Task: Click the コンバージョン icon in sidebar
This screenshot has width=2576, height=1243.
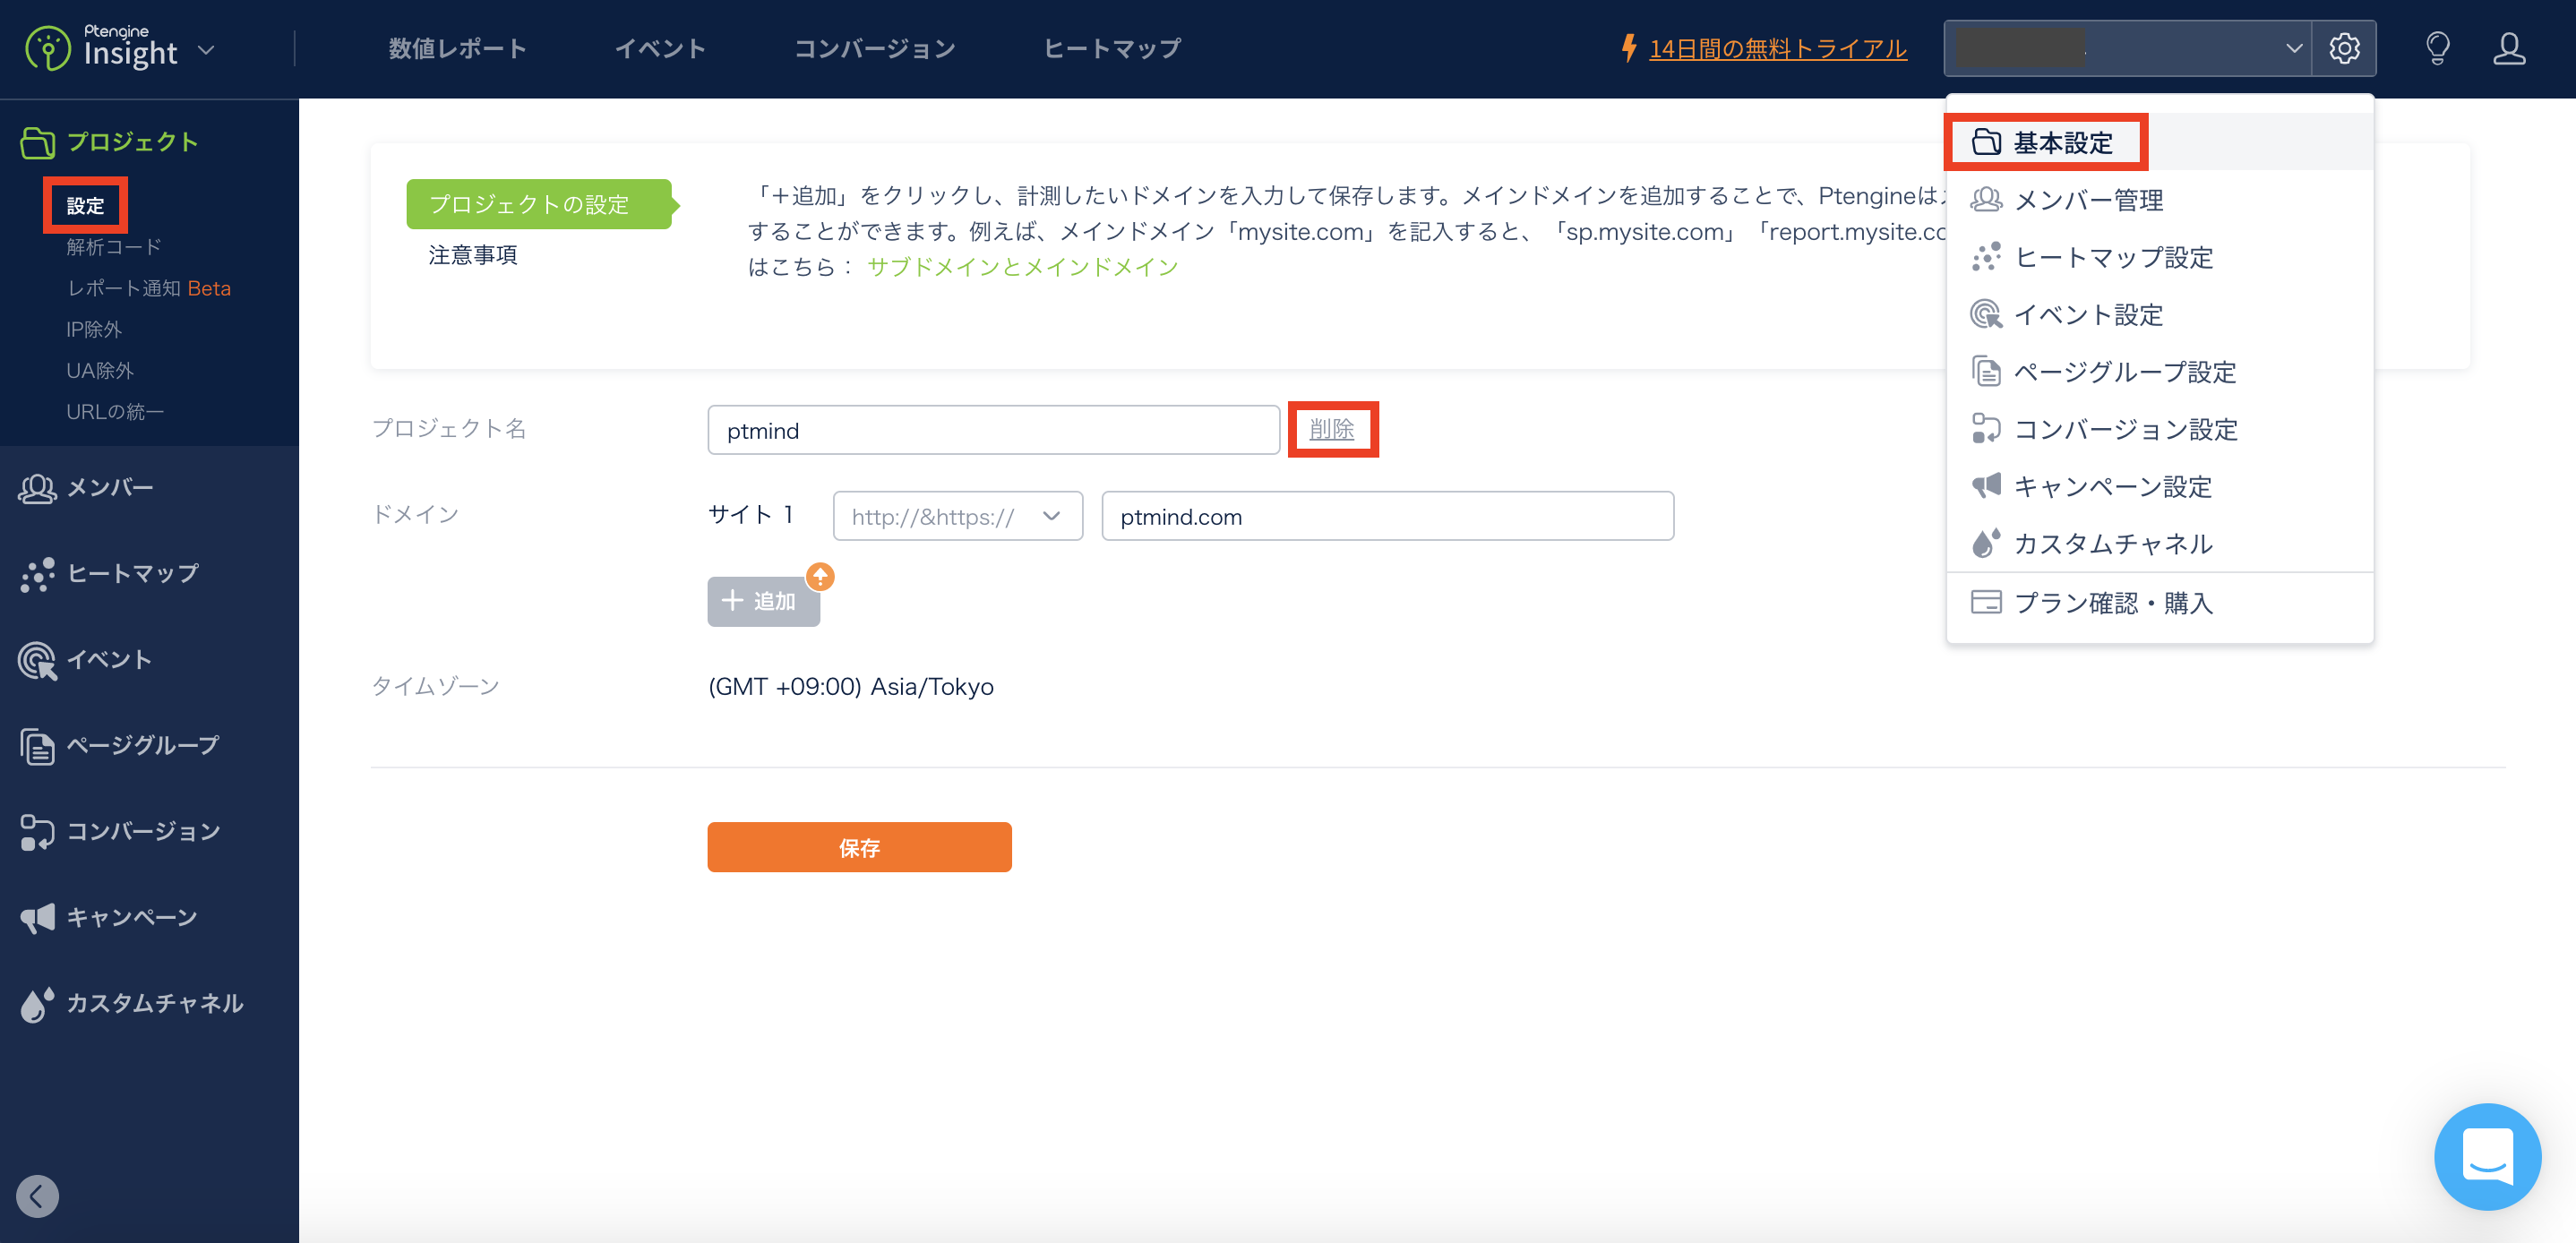Action: [x=38, y=832]
